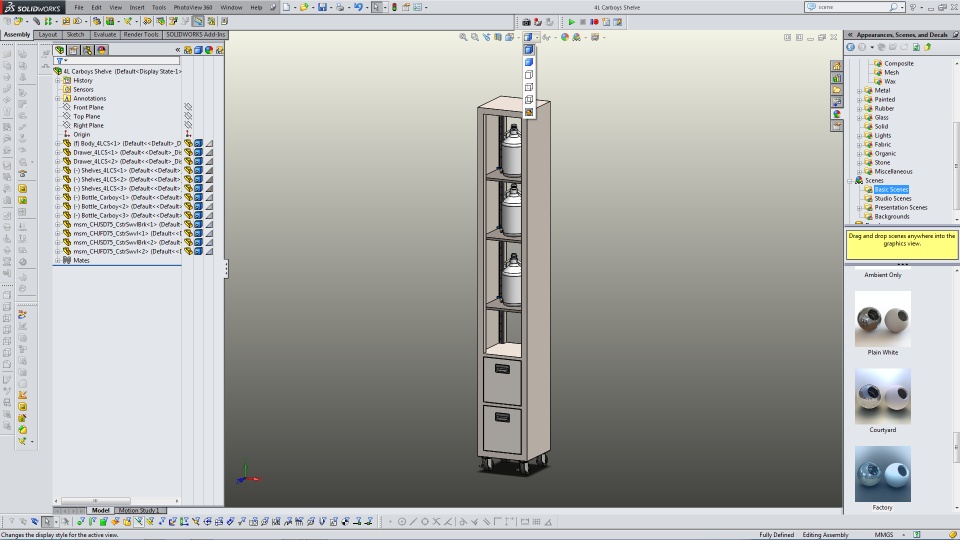Screen dimensions: 960x540
Task: Select Hidden Lines Visible display style
Action: (529, 87)
